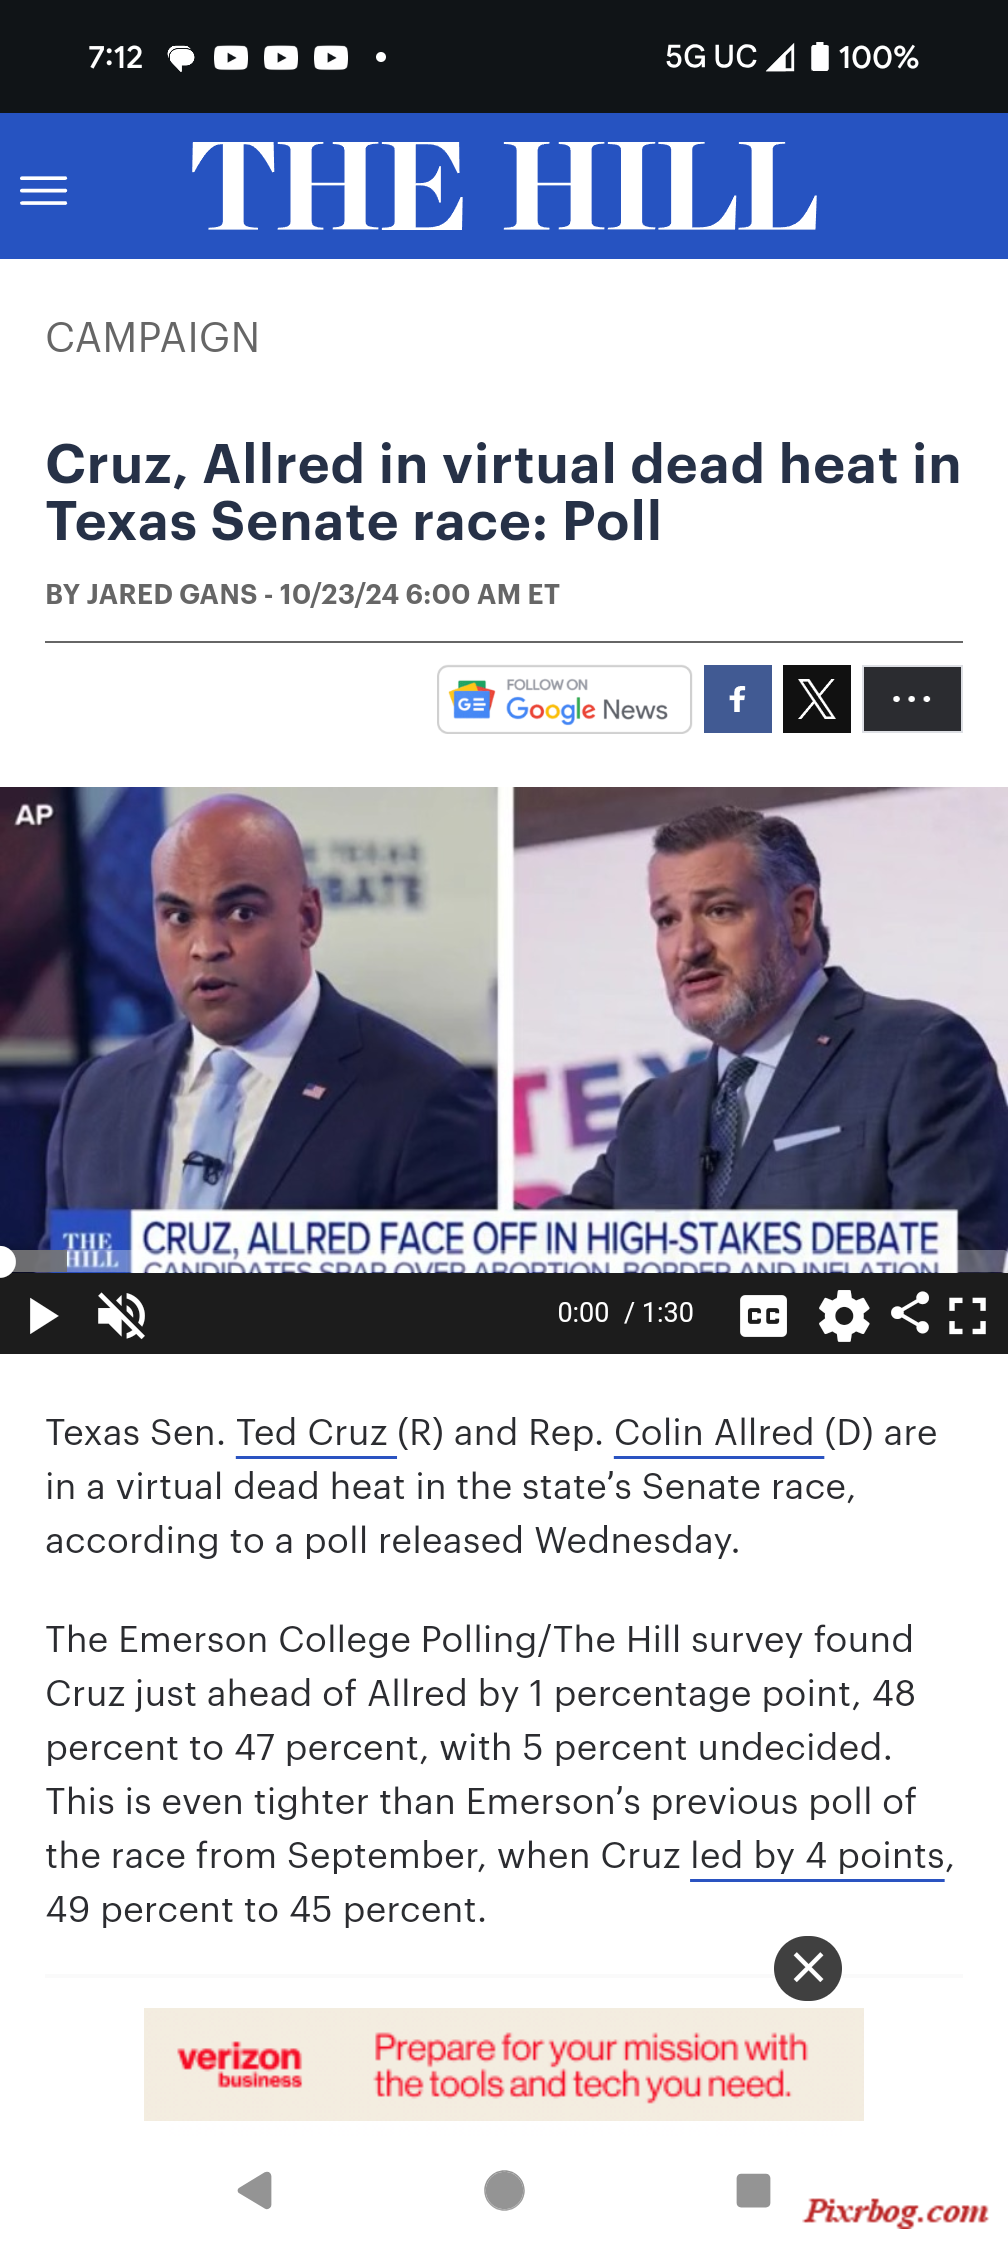Open the Verizon business ad
The width and height of the screenshot is (1008, 2244).
click(x=504, y=2064)
